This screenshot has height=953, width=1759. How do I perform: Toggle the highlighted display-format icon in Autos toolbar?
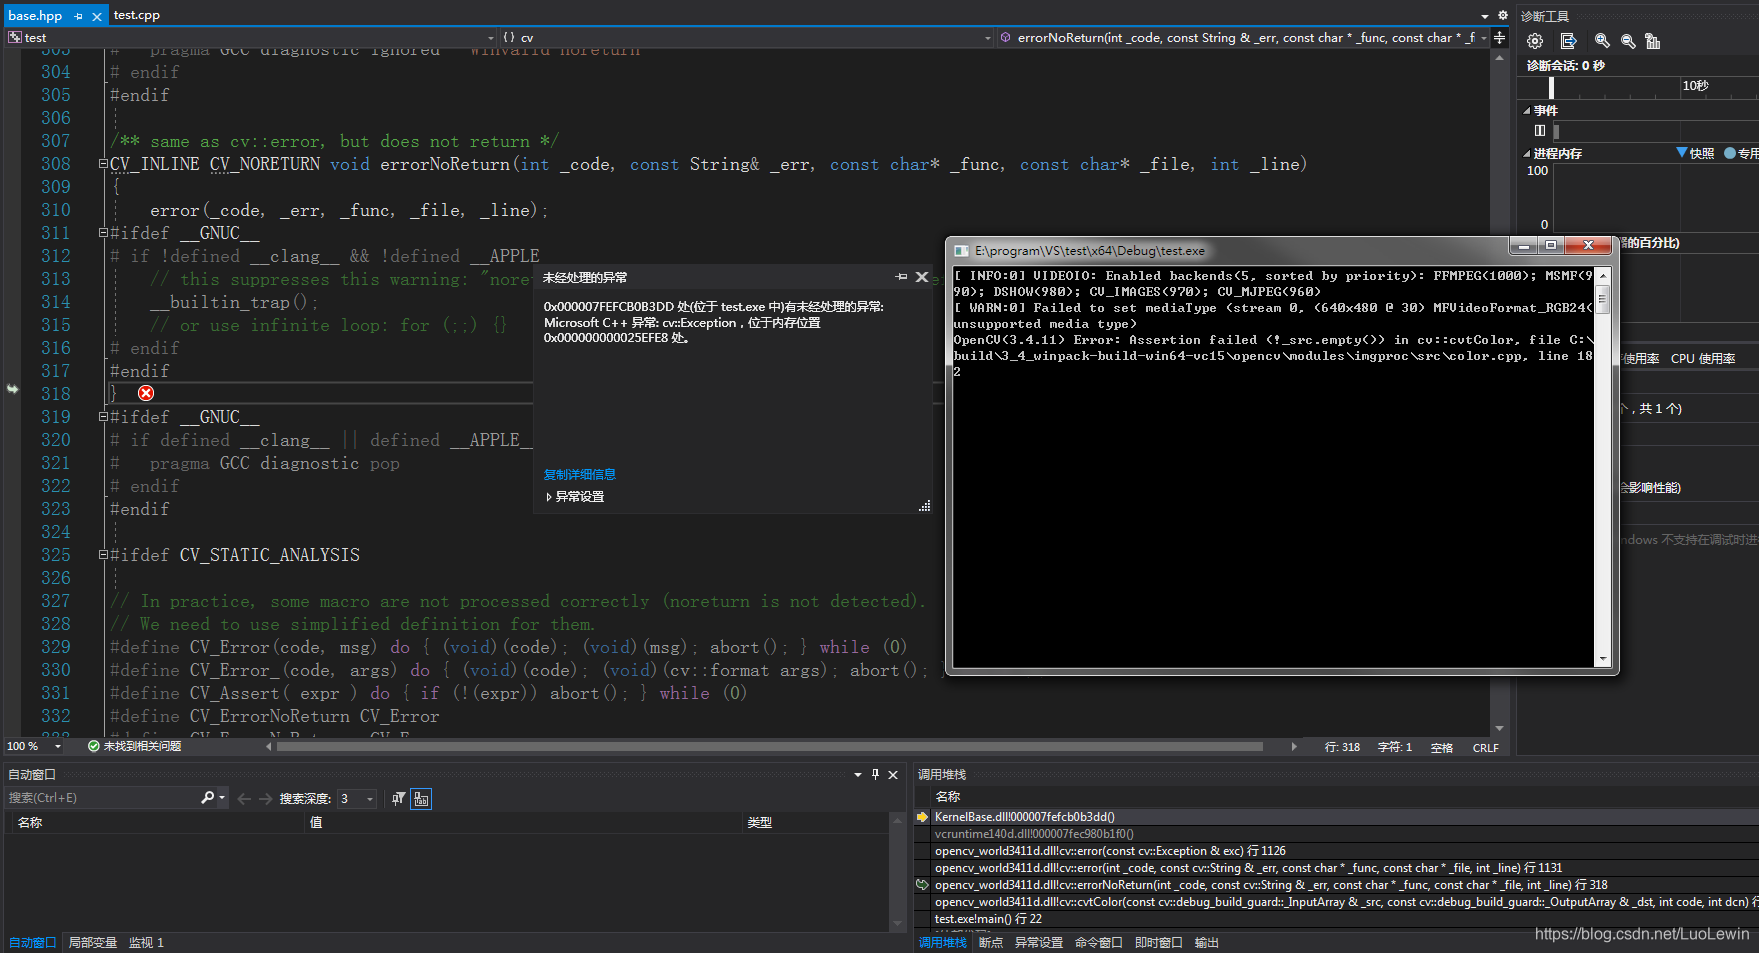pos(421,799)
